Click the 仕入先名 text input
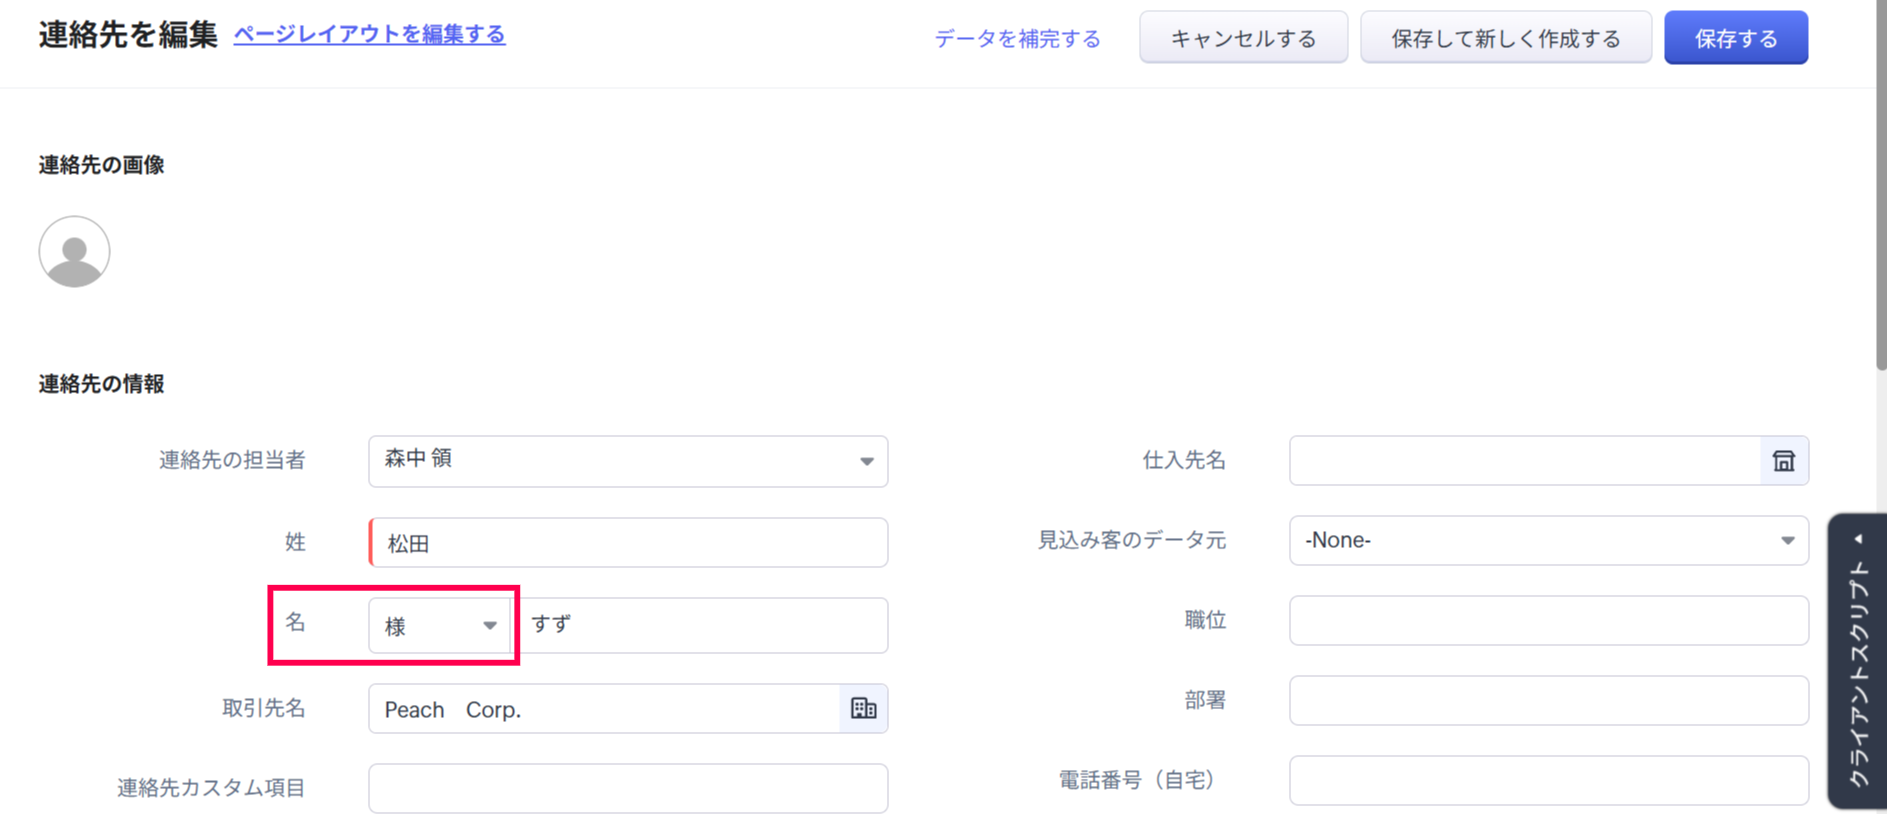This screenshot has height=814, width=1887. point(1523,461)
